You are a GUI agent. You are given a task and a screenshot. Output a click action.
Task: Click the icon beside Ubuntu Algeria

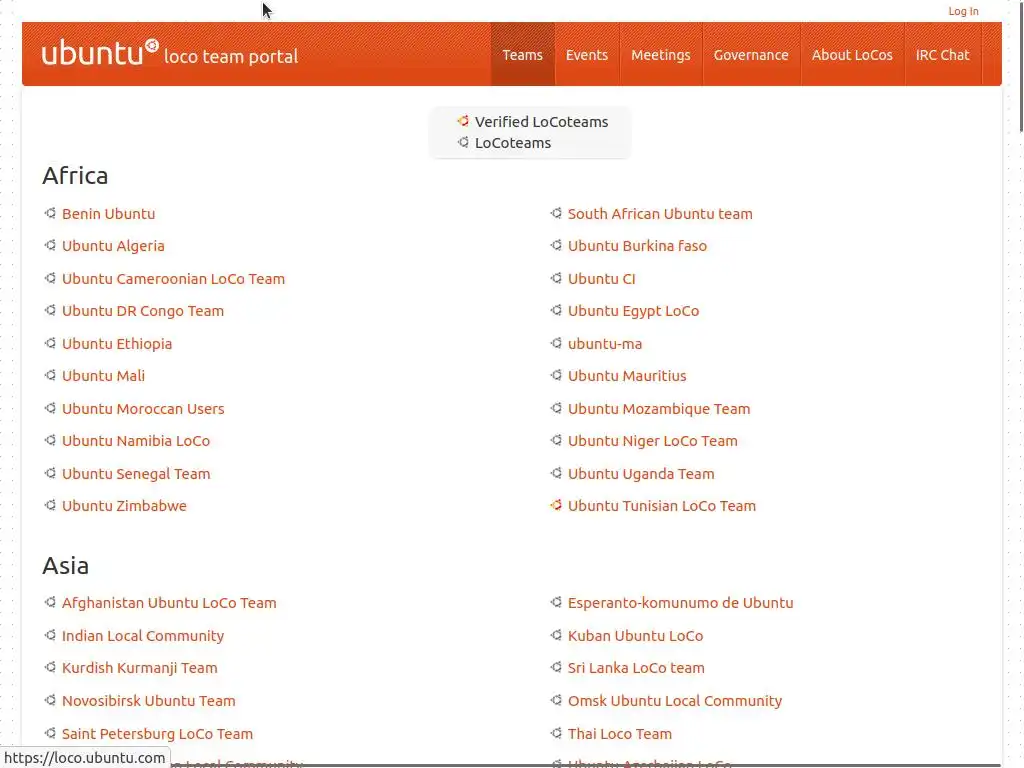[50, 245]
